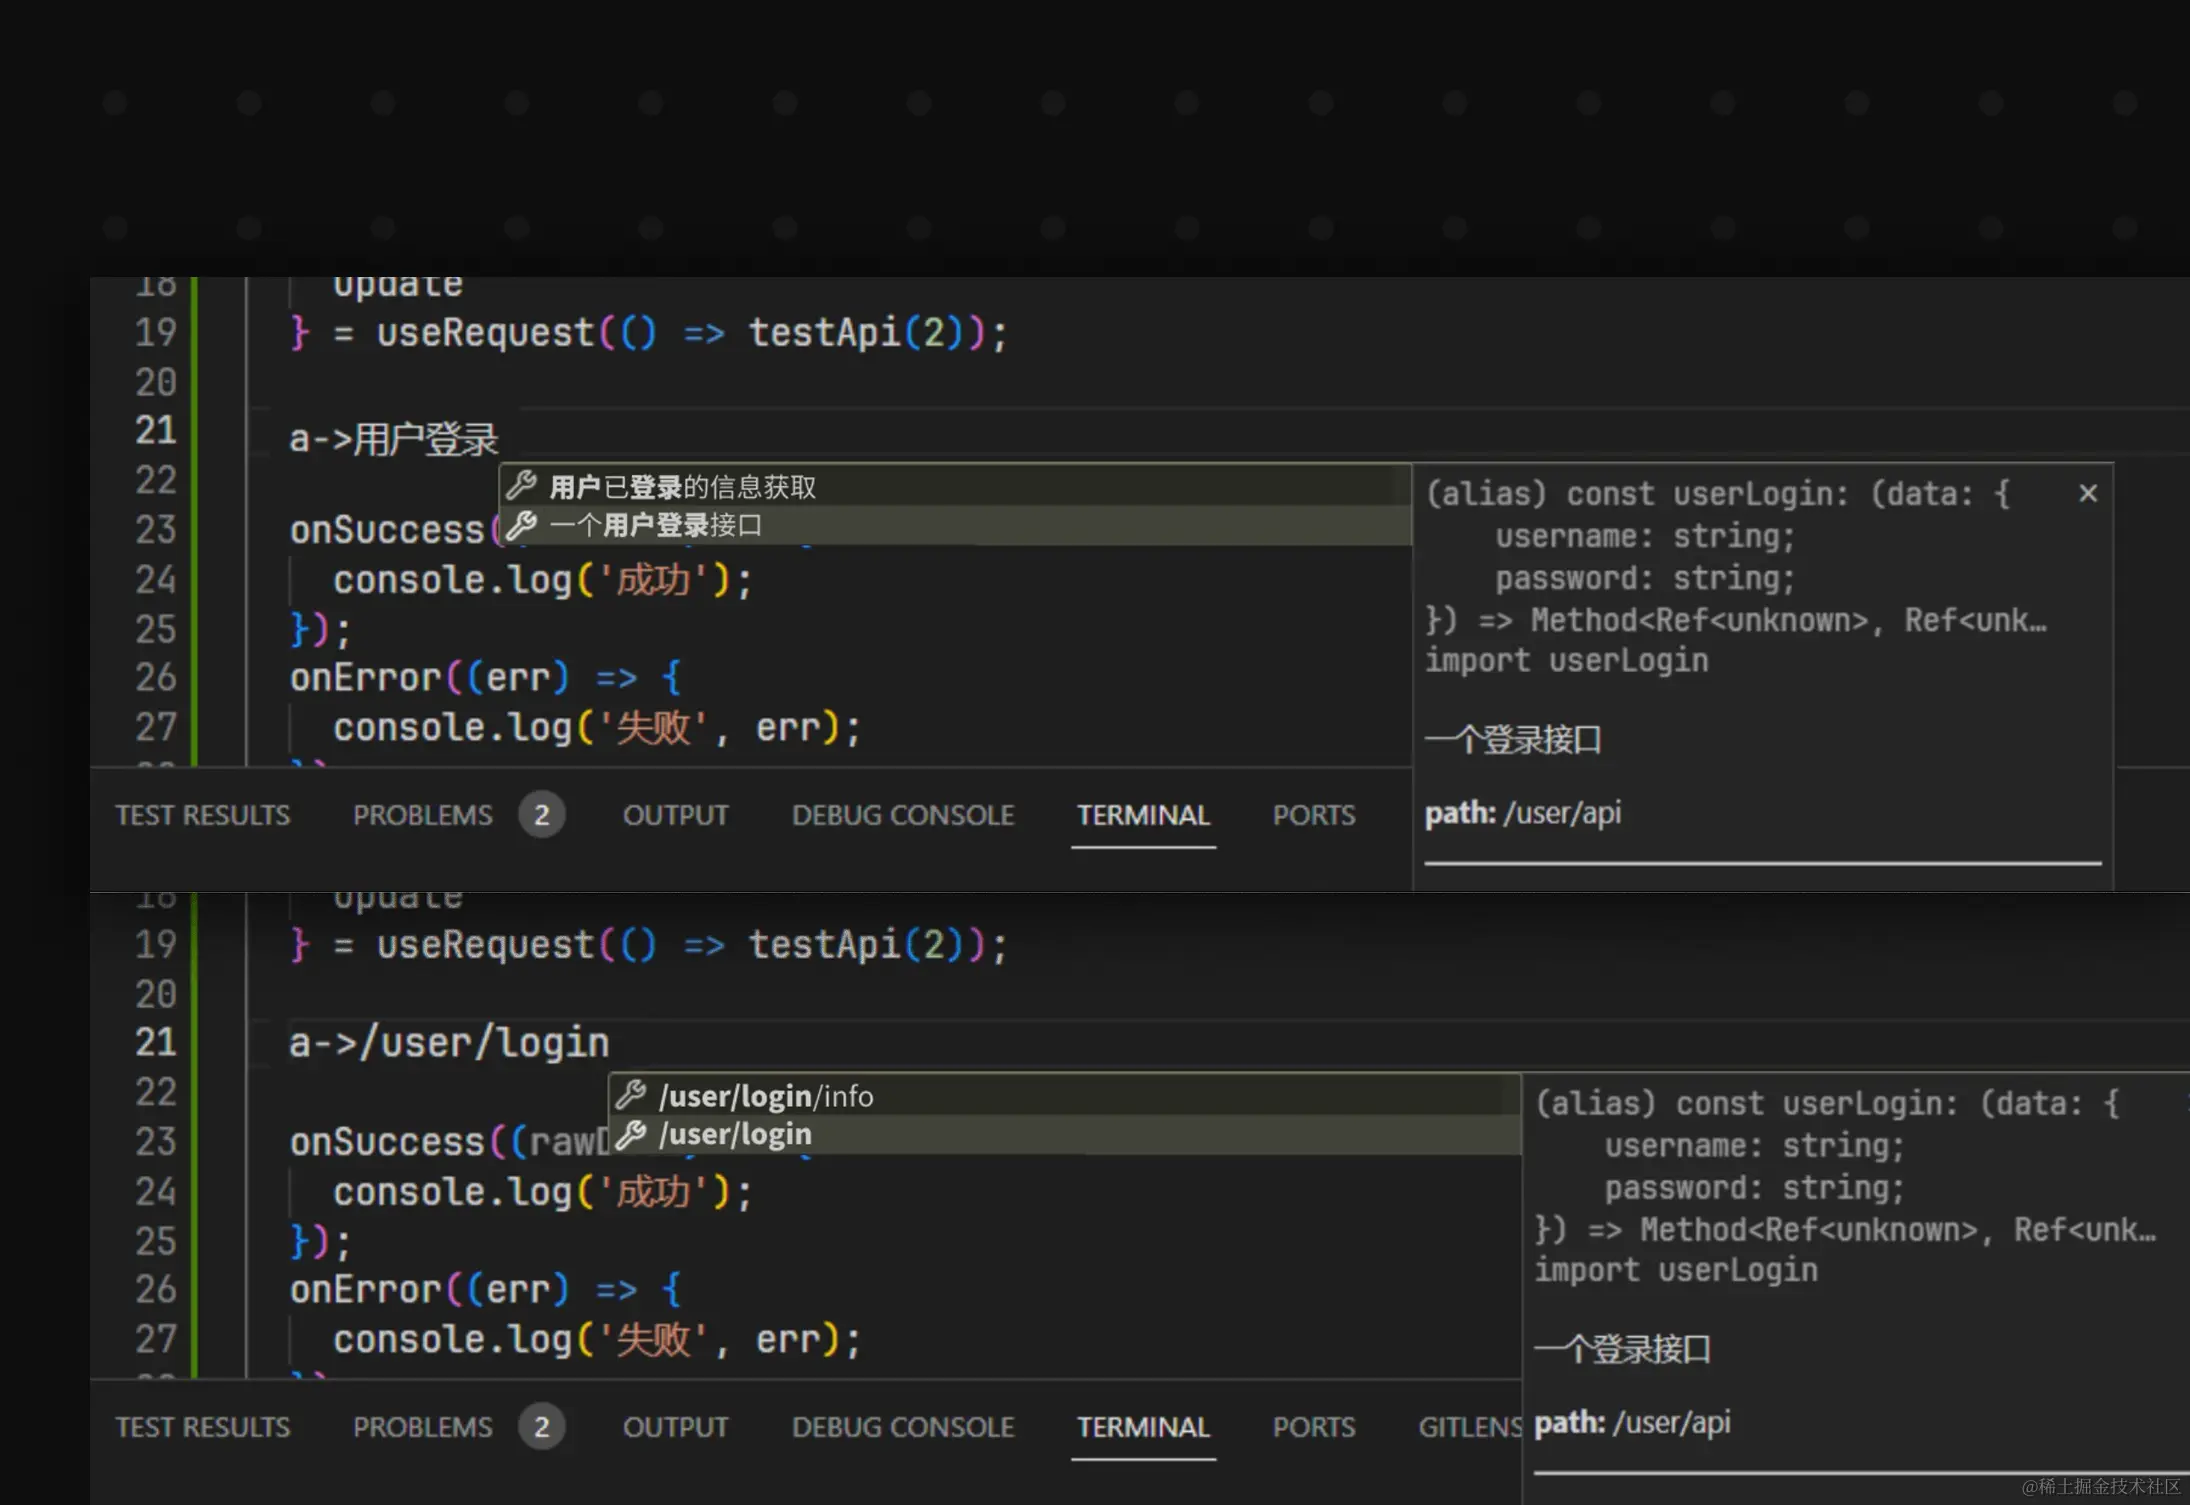Image resolution: width=2190 pixels, height=1505 pixels.
Task: Click Problems count badge under 用户登录 editor
Action: [x=541, y=815]
